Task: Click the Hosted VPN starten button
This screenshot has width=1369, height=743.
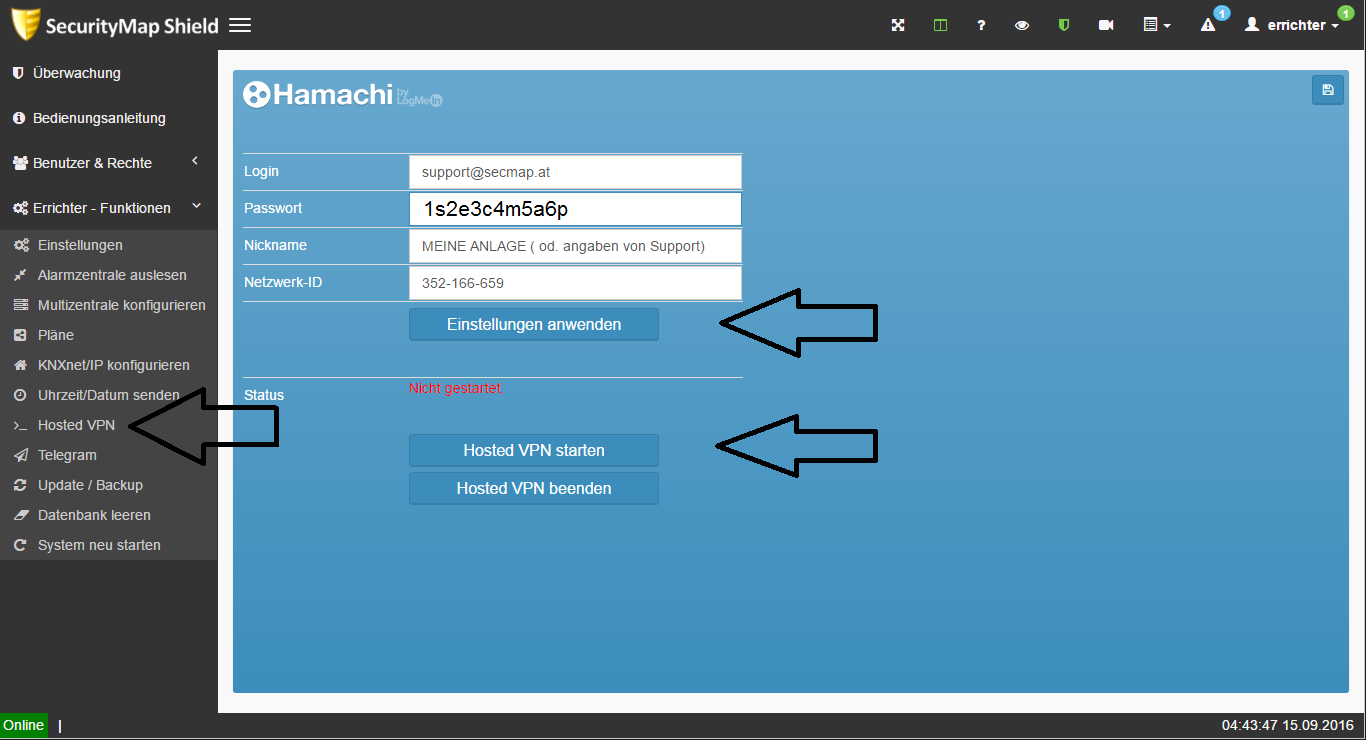Action: (534, 450)
